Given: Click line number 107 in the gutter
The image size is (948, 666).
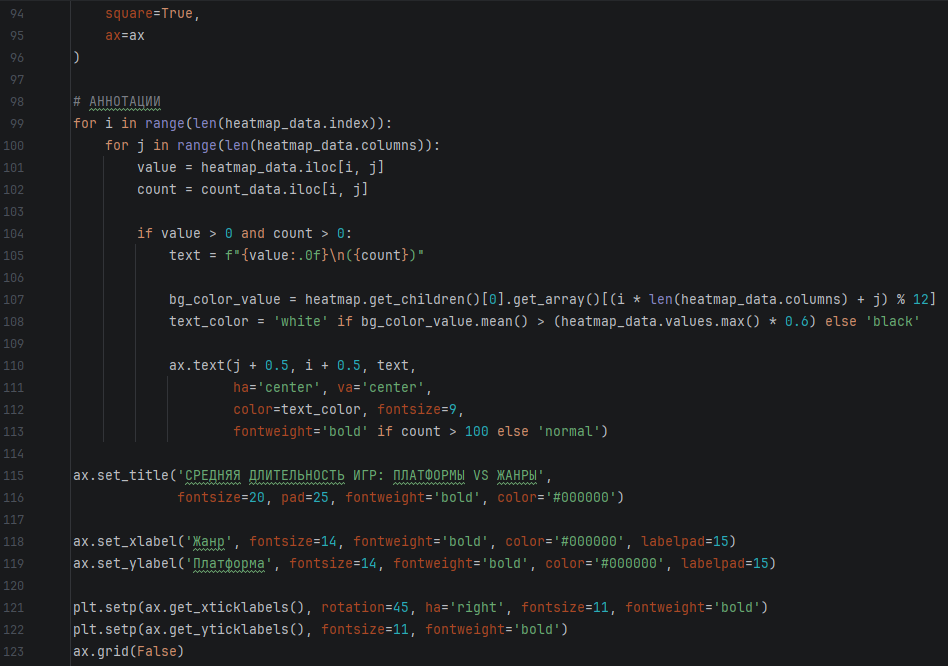Looking at the screenshot, I should point(15,299).
